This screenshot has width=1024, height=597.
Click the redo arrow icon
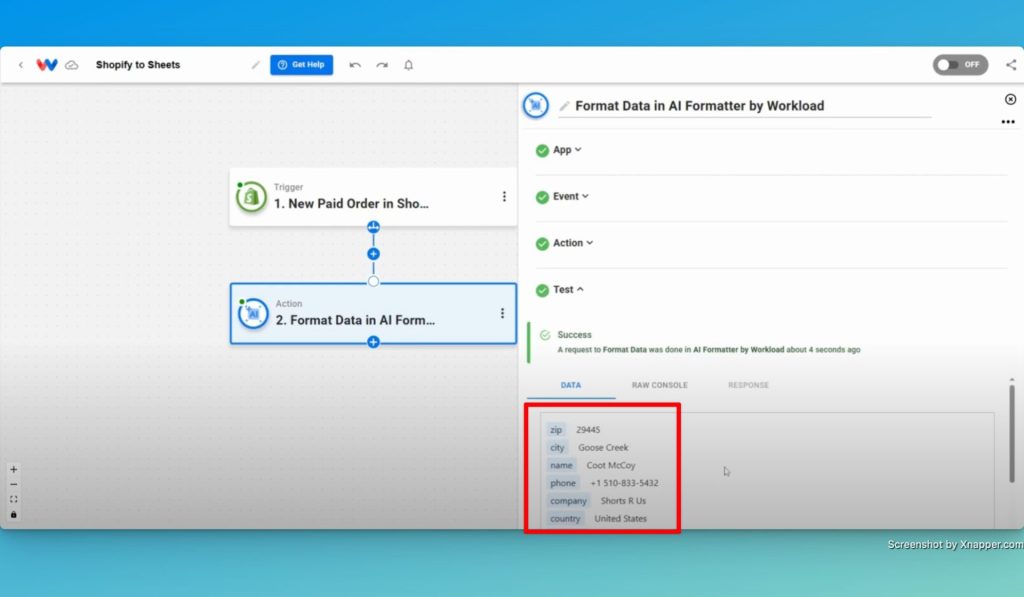382,65
